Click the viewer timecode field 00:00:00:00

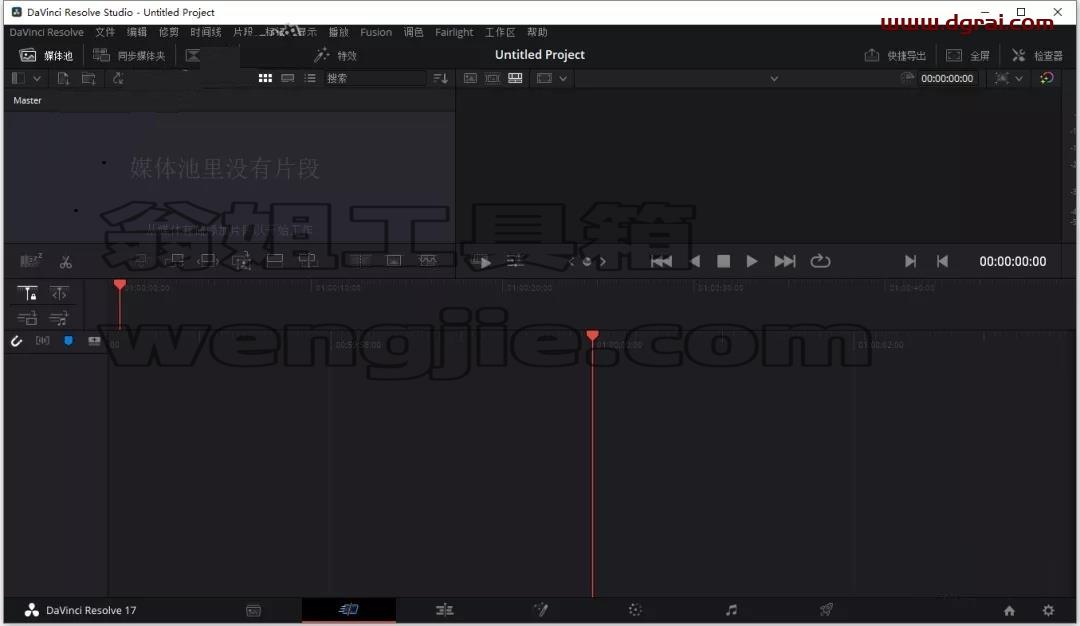(x=947, y=79)
